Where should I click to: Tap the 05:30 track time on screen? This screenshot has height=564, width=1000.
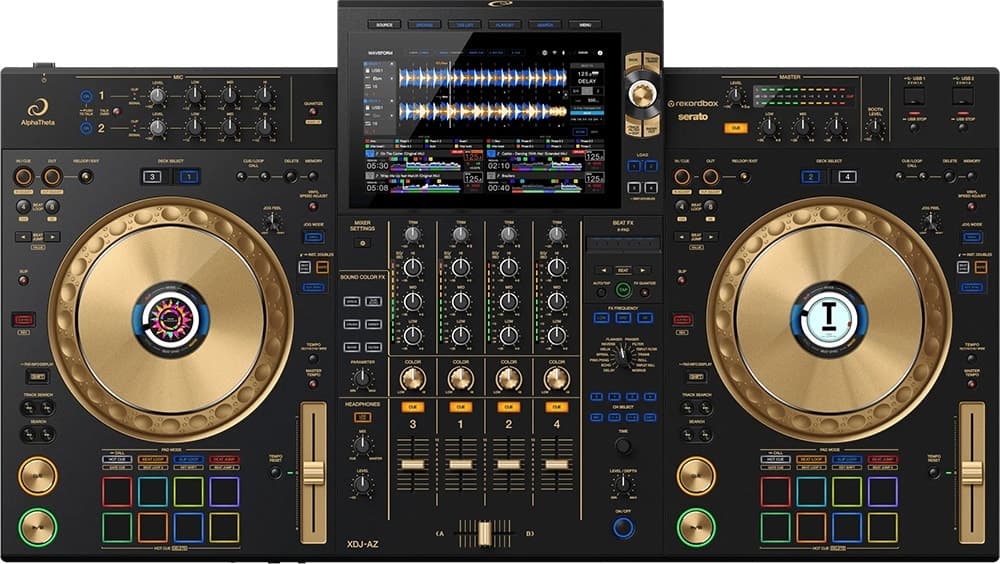coord(378,166)
